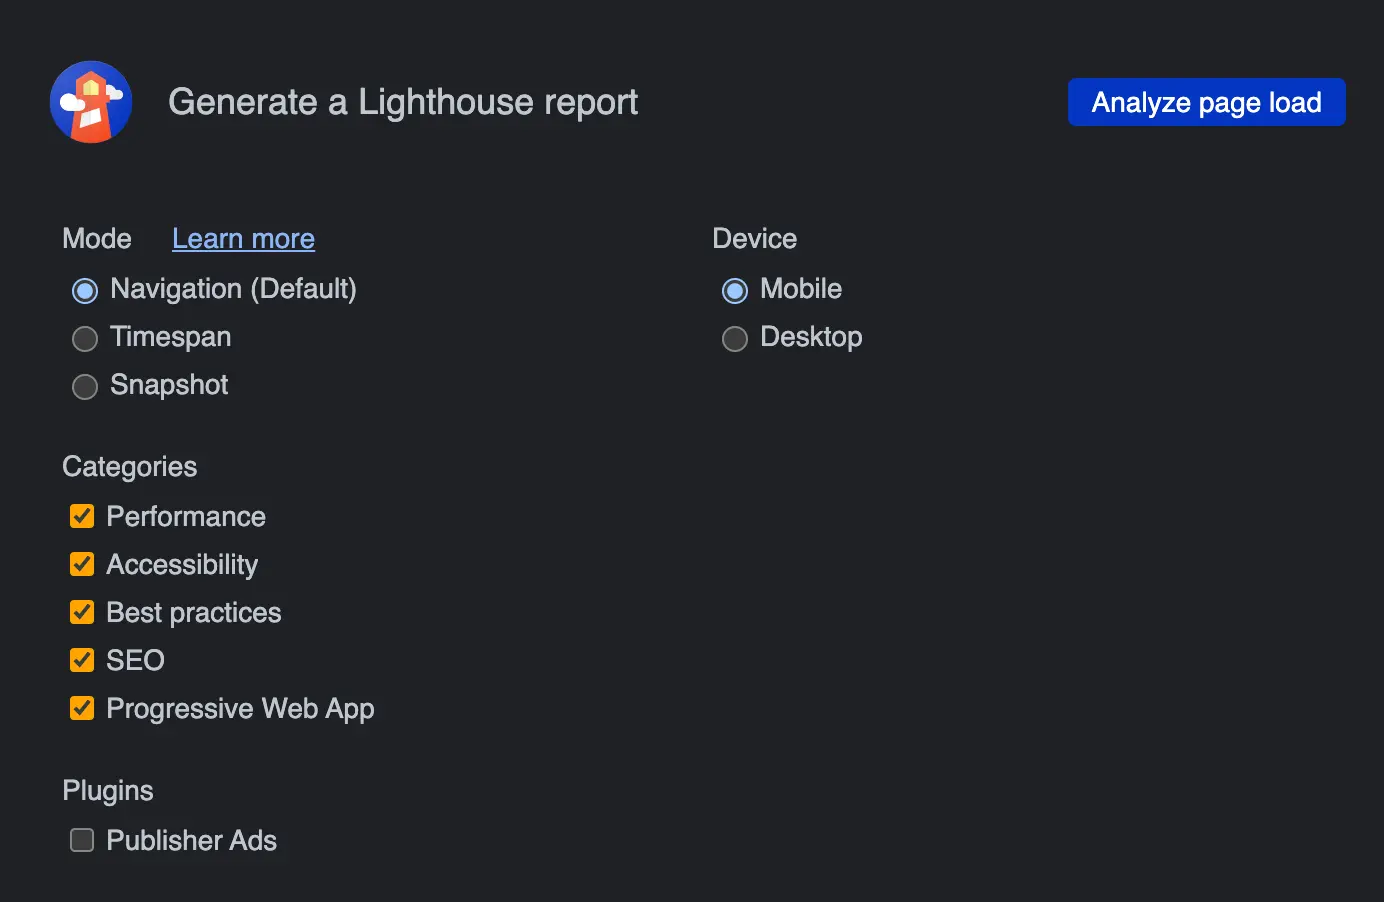
Task: Toggle the Accessibility checkbox
Action: tap(82, 564)
